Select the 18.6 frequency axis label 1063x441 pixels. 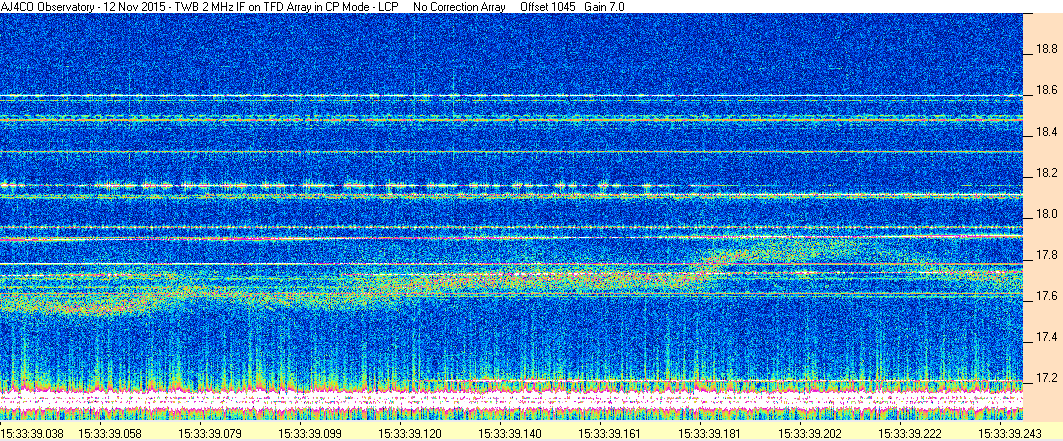(1045, 90)
